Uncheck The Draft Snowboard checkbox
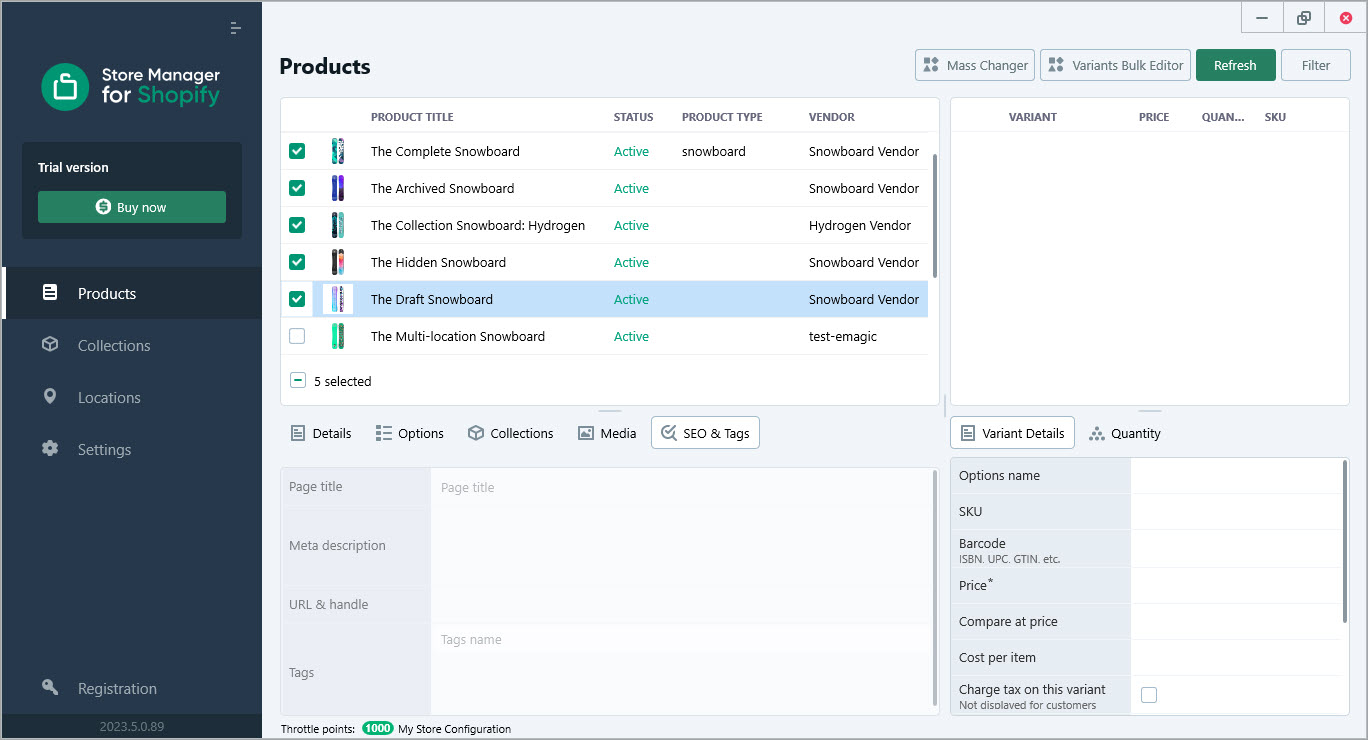Screen dimensions: 1368x740 pos(297,299)
